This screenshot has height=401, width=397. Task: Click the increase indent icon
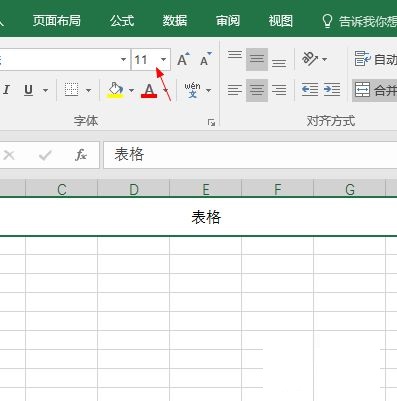(x=332, y=90)
